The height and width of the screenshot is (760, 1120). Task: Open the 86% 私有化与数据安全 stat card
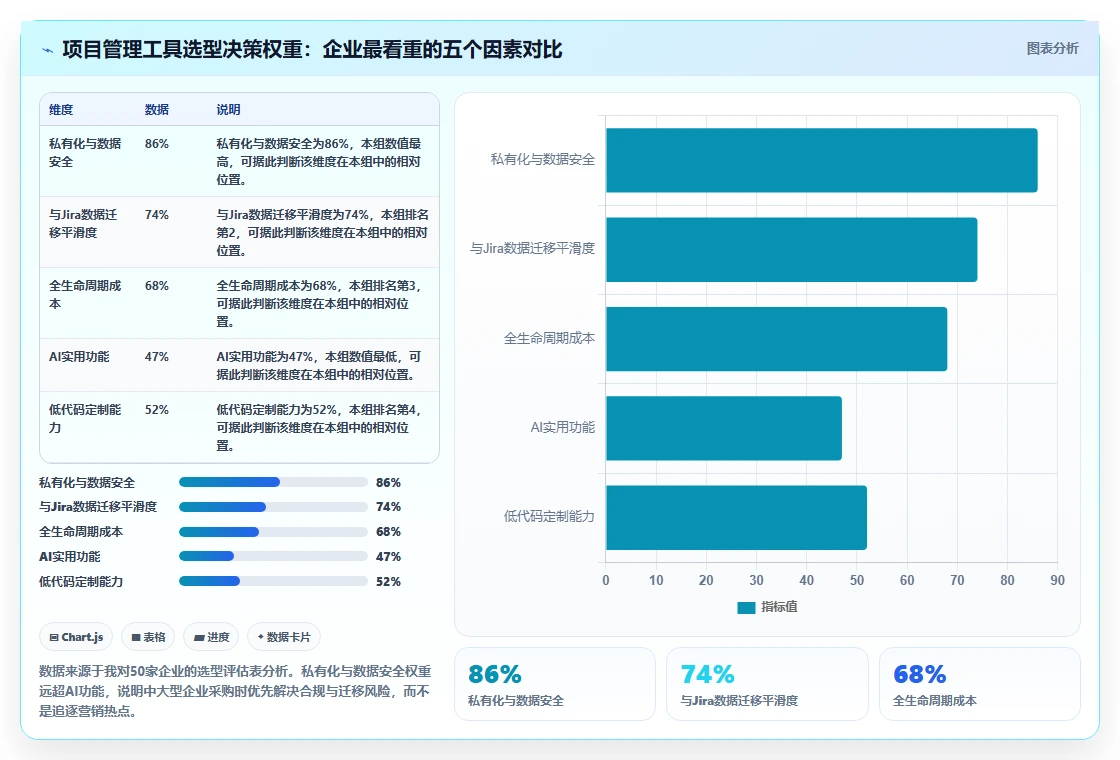(x=555, y=684)
